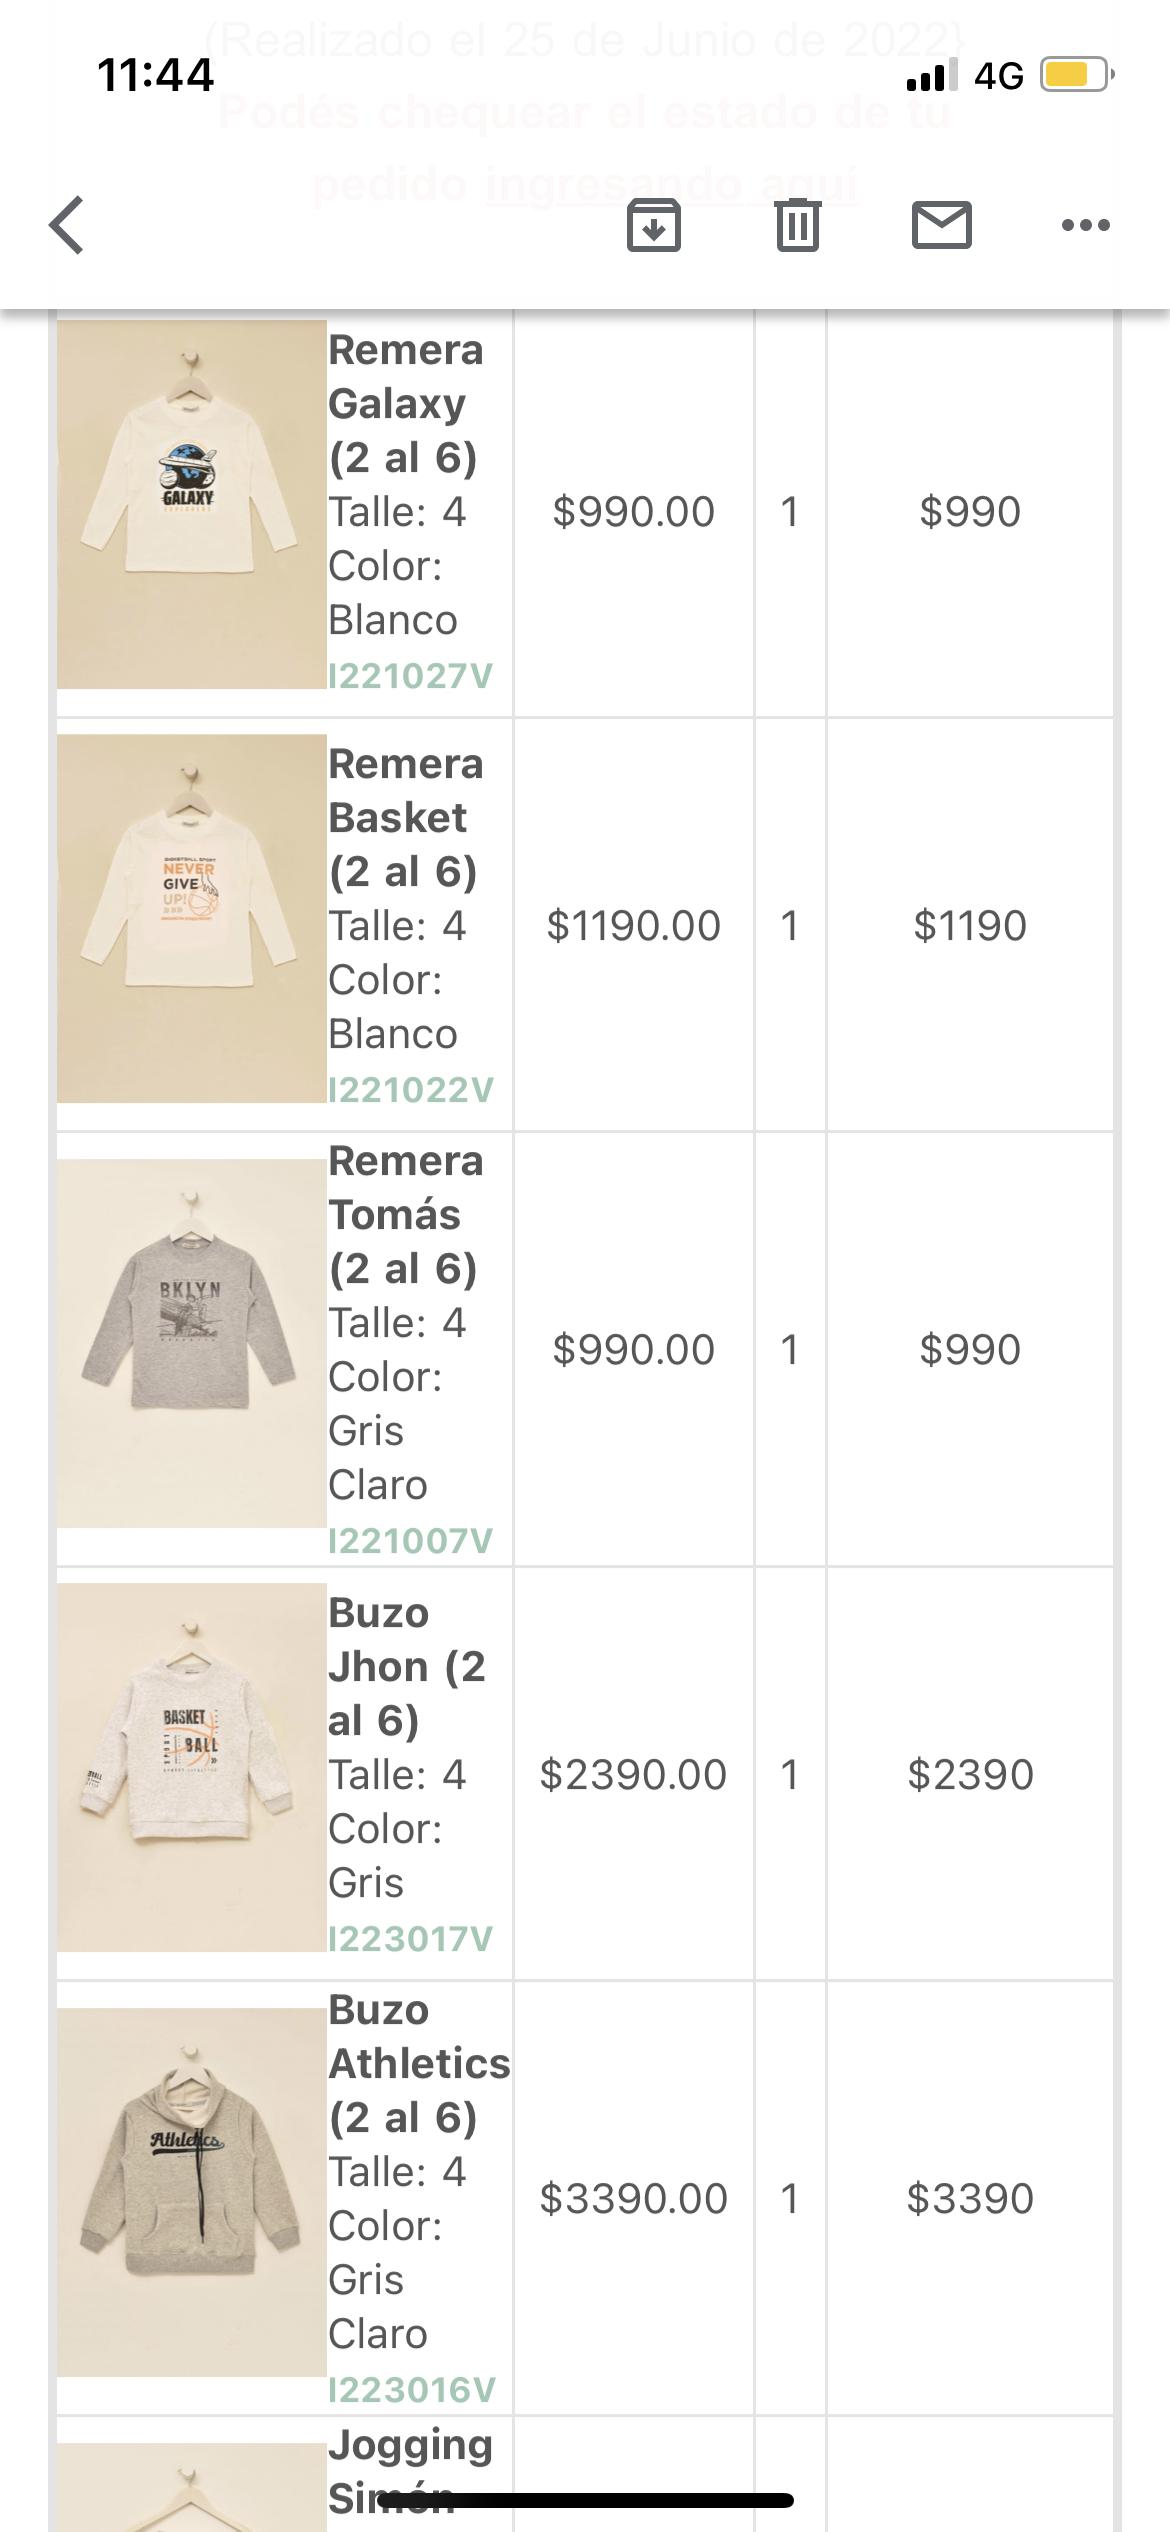View the Buzo Athletics hoodie image

(x=192, y=2191)
